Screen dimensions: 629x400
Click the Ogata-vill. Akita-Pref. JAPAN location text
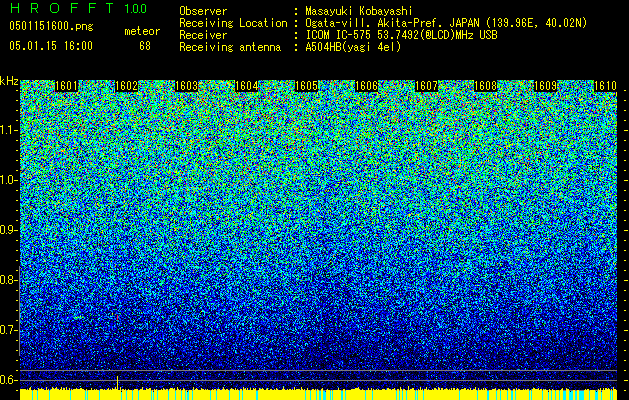click(446, 23)
